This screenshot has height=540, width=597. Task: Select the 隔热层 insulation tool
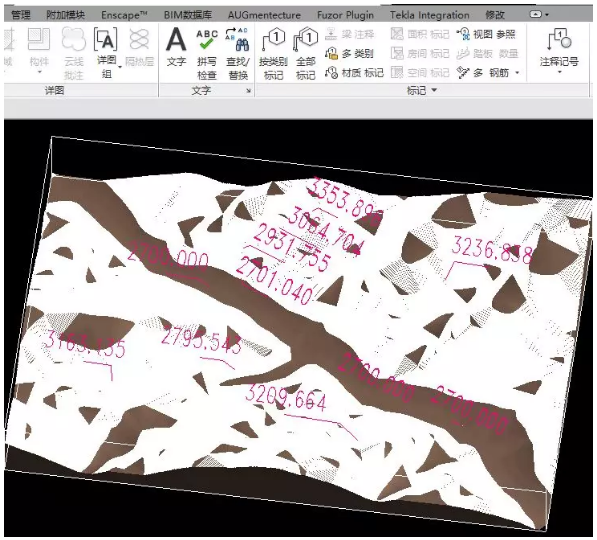(139, 48)
